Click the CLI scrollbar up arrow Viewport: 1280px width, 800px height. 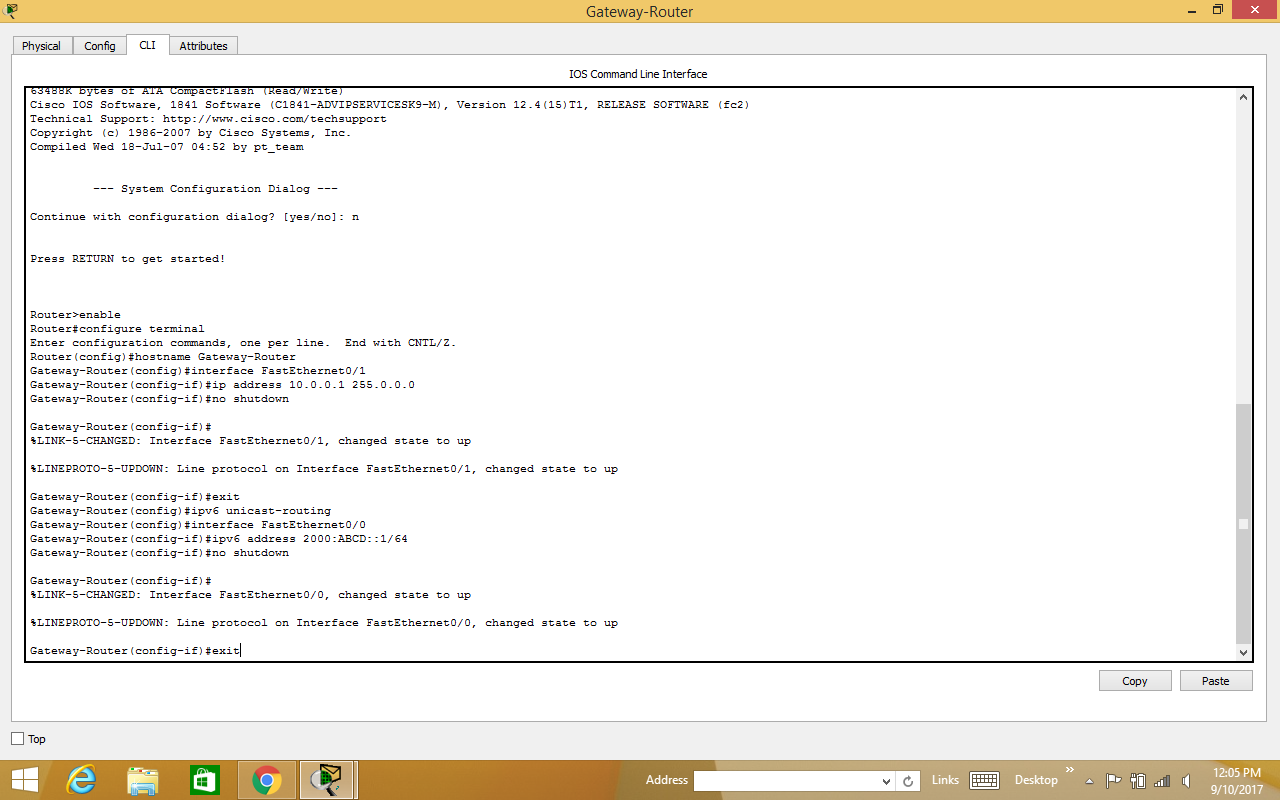(x=1243, y=98)
